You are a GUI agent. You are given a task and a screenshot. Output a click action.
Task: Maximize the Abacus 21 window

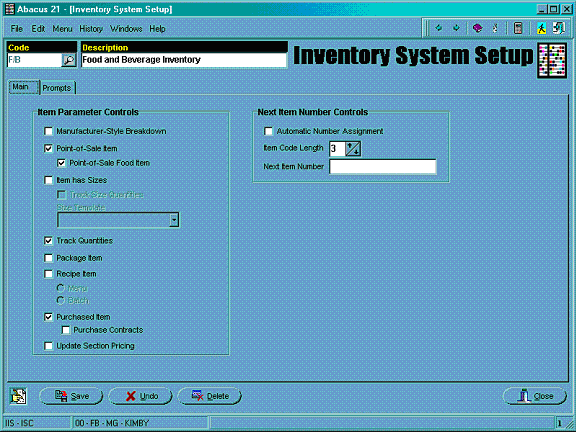click(553, 9)
